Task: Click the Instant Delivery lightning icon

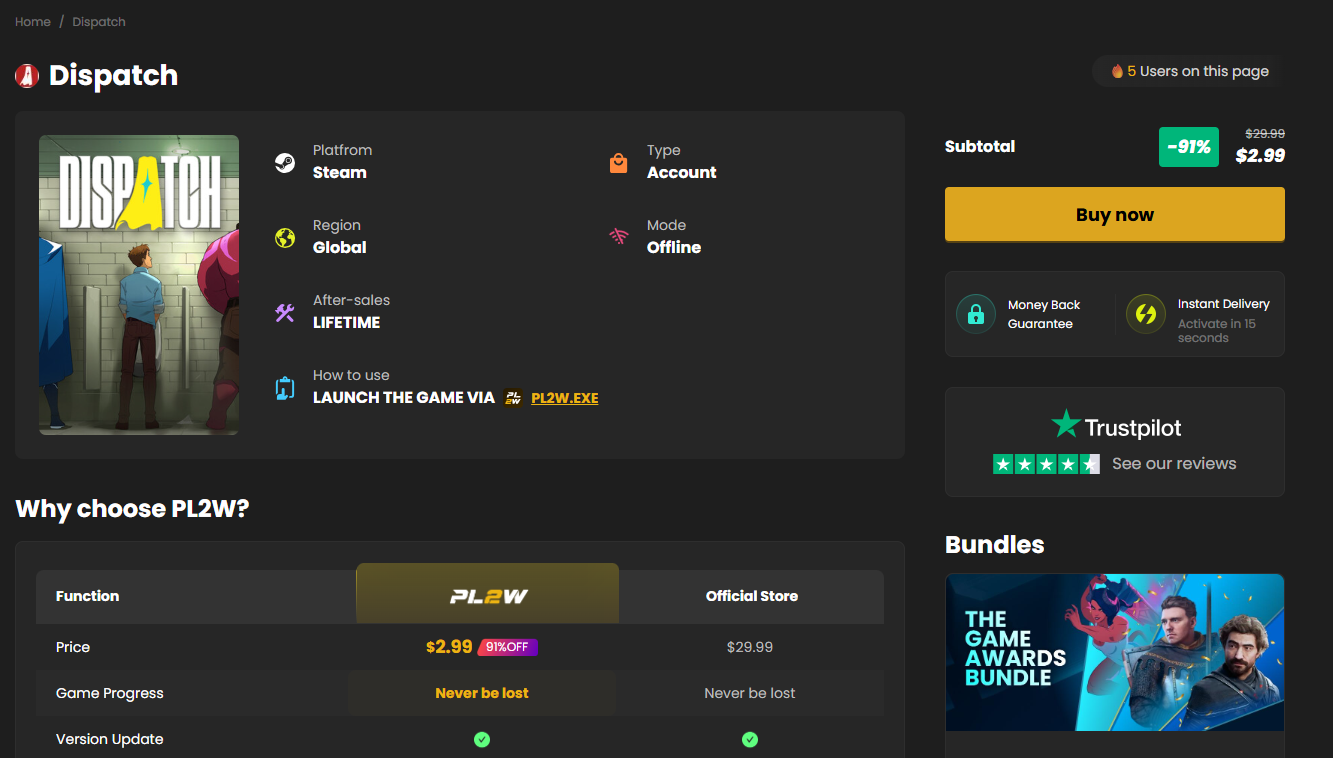Action: tap(1146, 314)
